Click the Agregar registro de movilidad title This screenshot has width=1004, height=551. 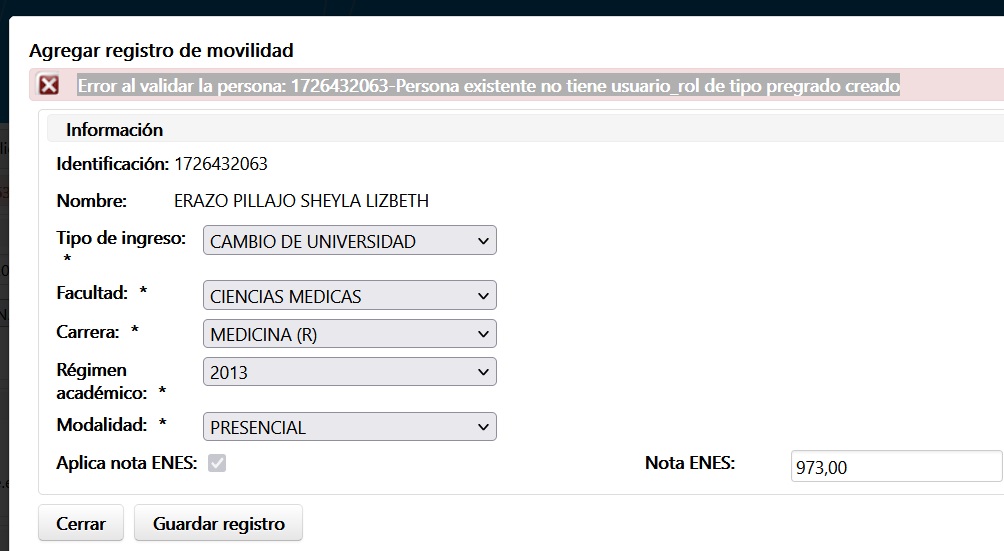tap(161, 51)
